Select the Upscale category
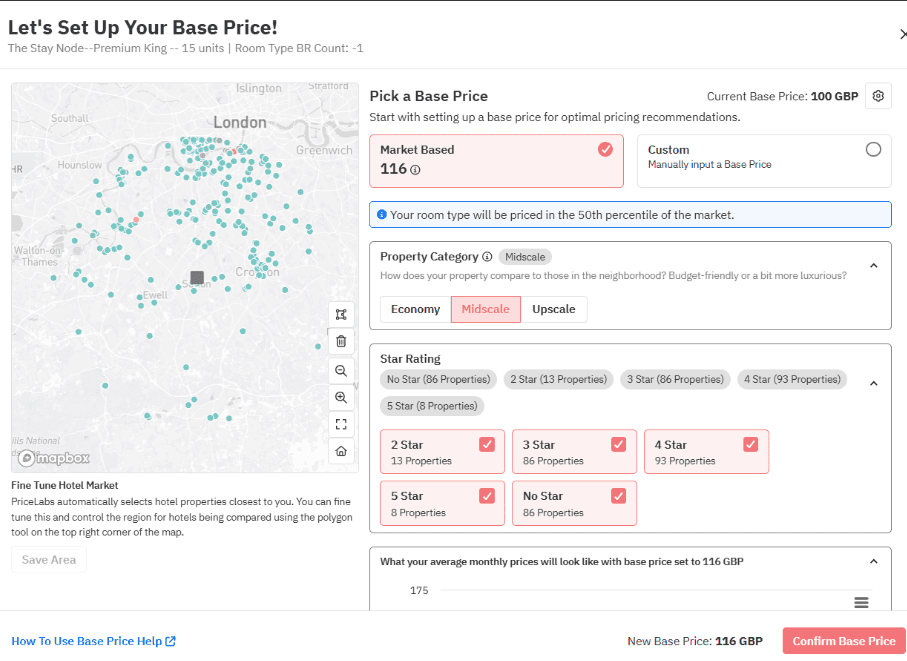Viewport: 907px width, 661px height. [553, 309]
